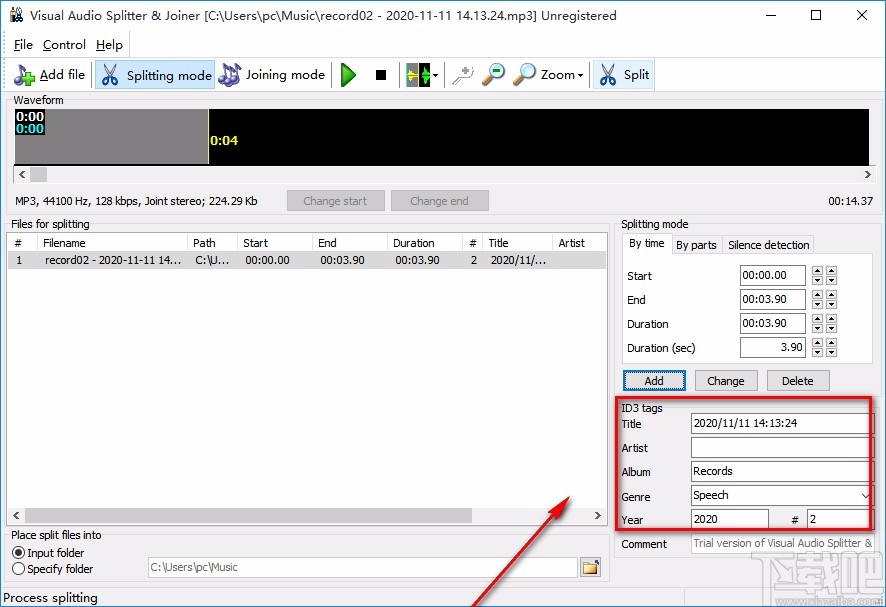The width and height of the screenshot is (886, 607).
Task: Switch to the Silence detection tab
Action: [768, 245]
